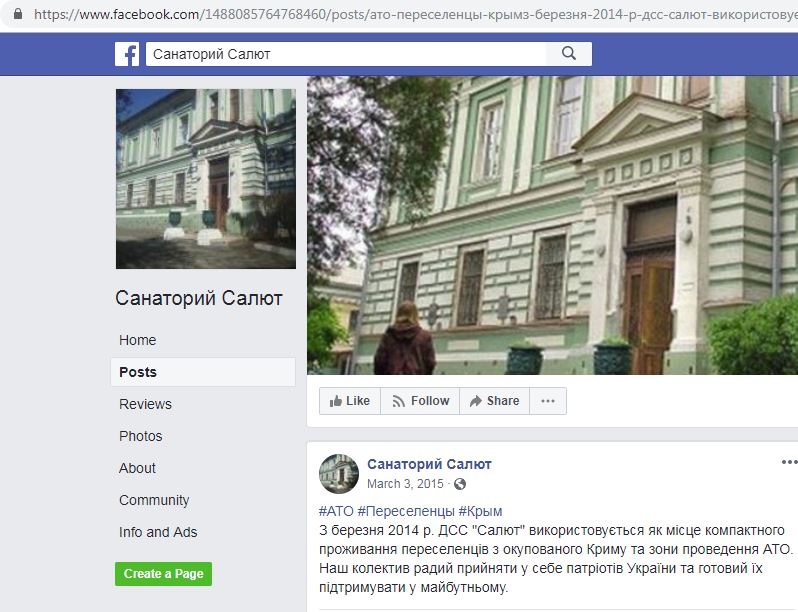Click the Facebook logo icon
The width and height of the screenshot is (798, 612).
pos(127,54)
